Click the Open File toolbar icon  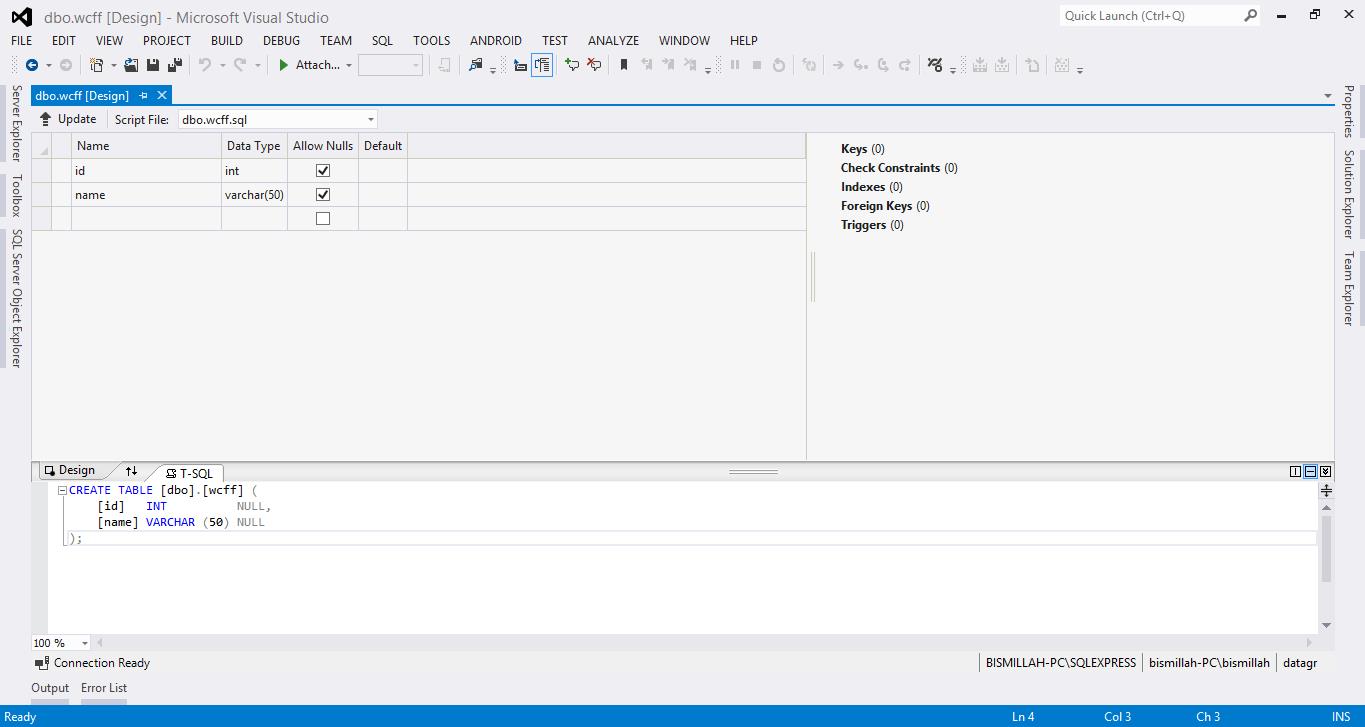click(x=131, y=65)
